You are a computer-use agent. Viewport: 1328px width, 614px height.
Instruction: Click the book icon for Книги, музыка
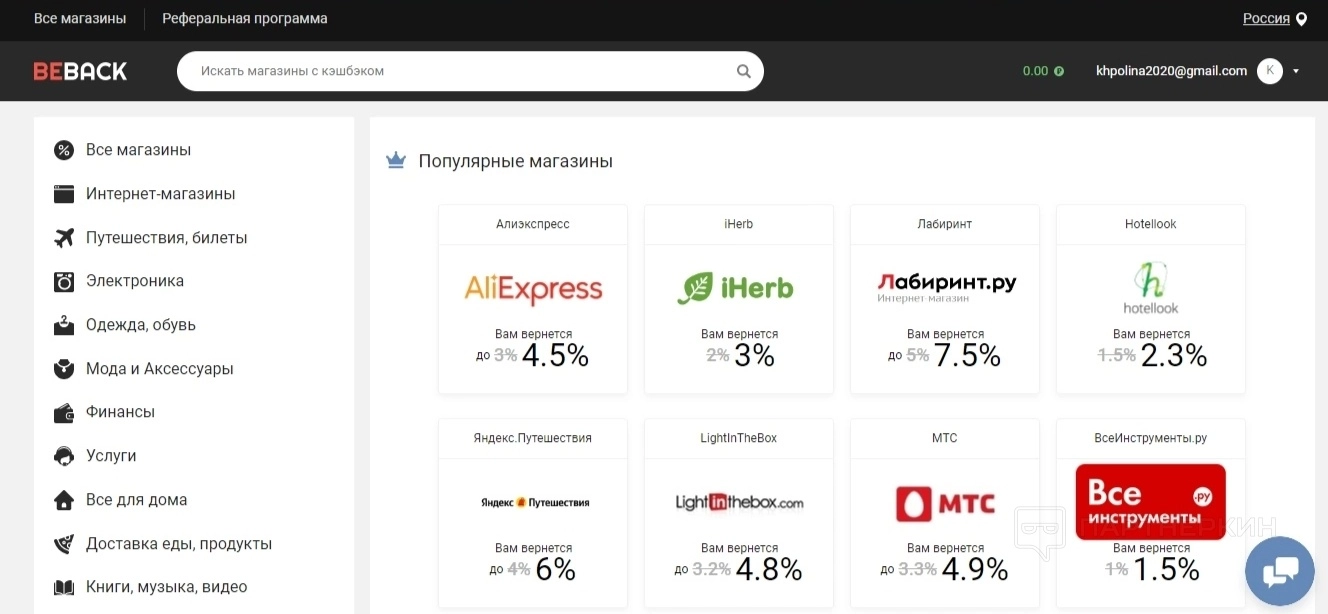64,587
